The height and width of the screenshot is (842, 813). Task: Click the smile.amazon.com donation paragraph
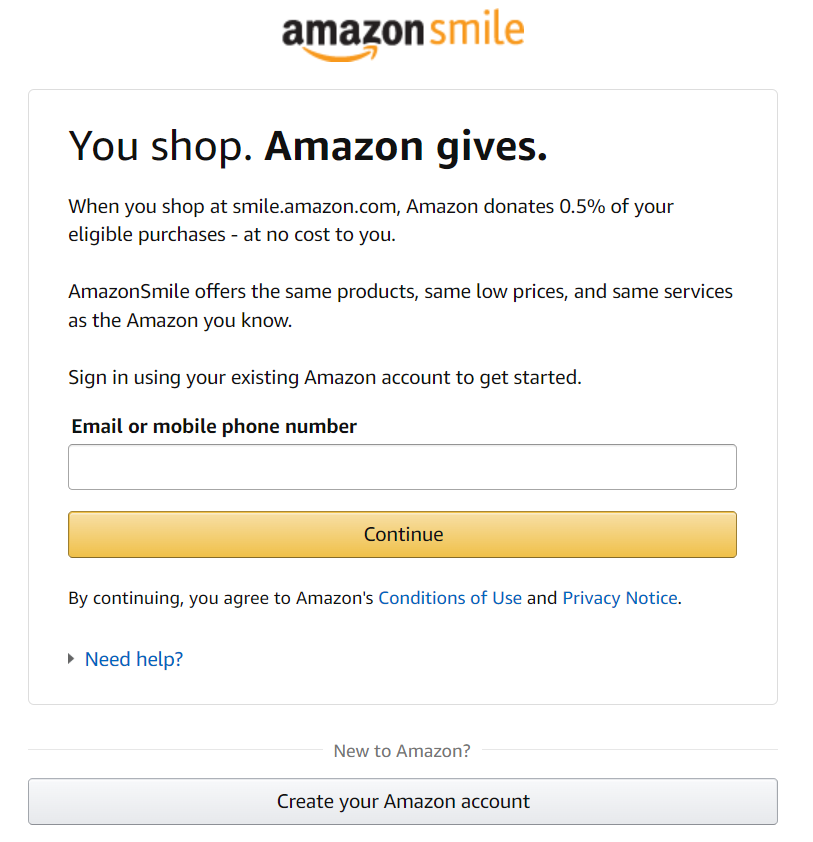(x=371, y=220)
